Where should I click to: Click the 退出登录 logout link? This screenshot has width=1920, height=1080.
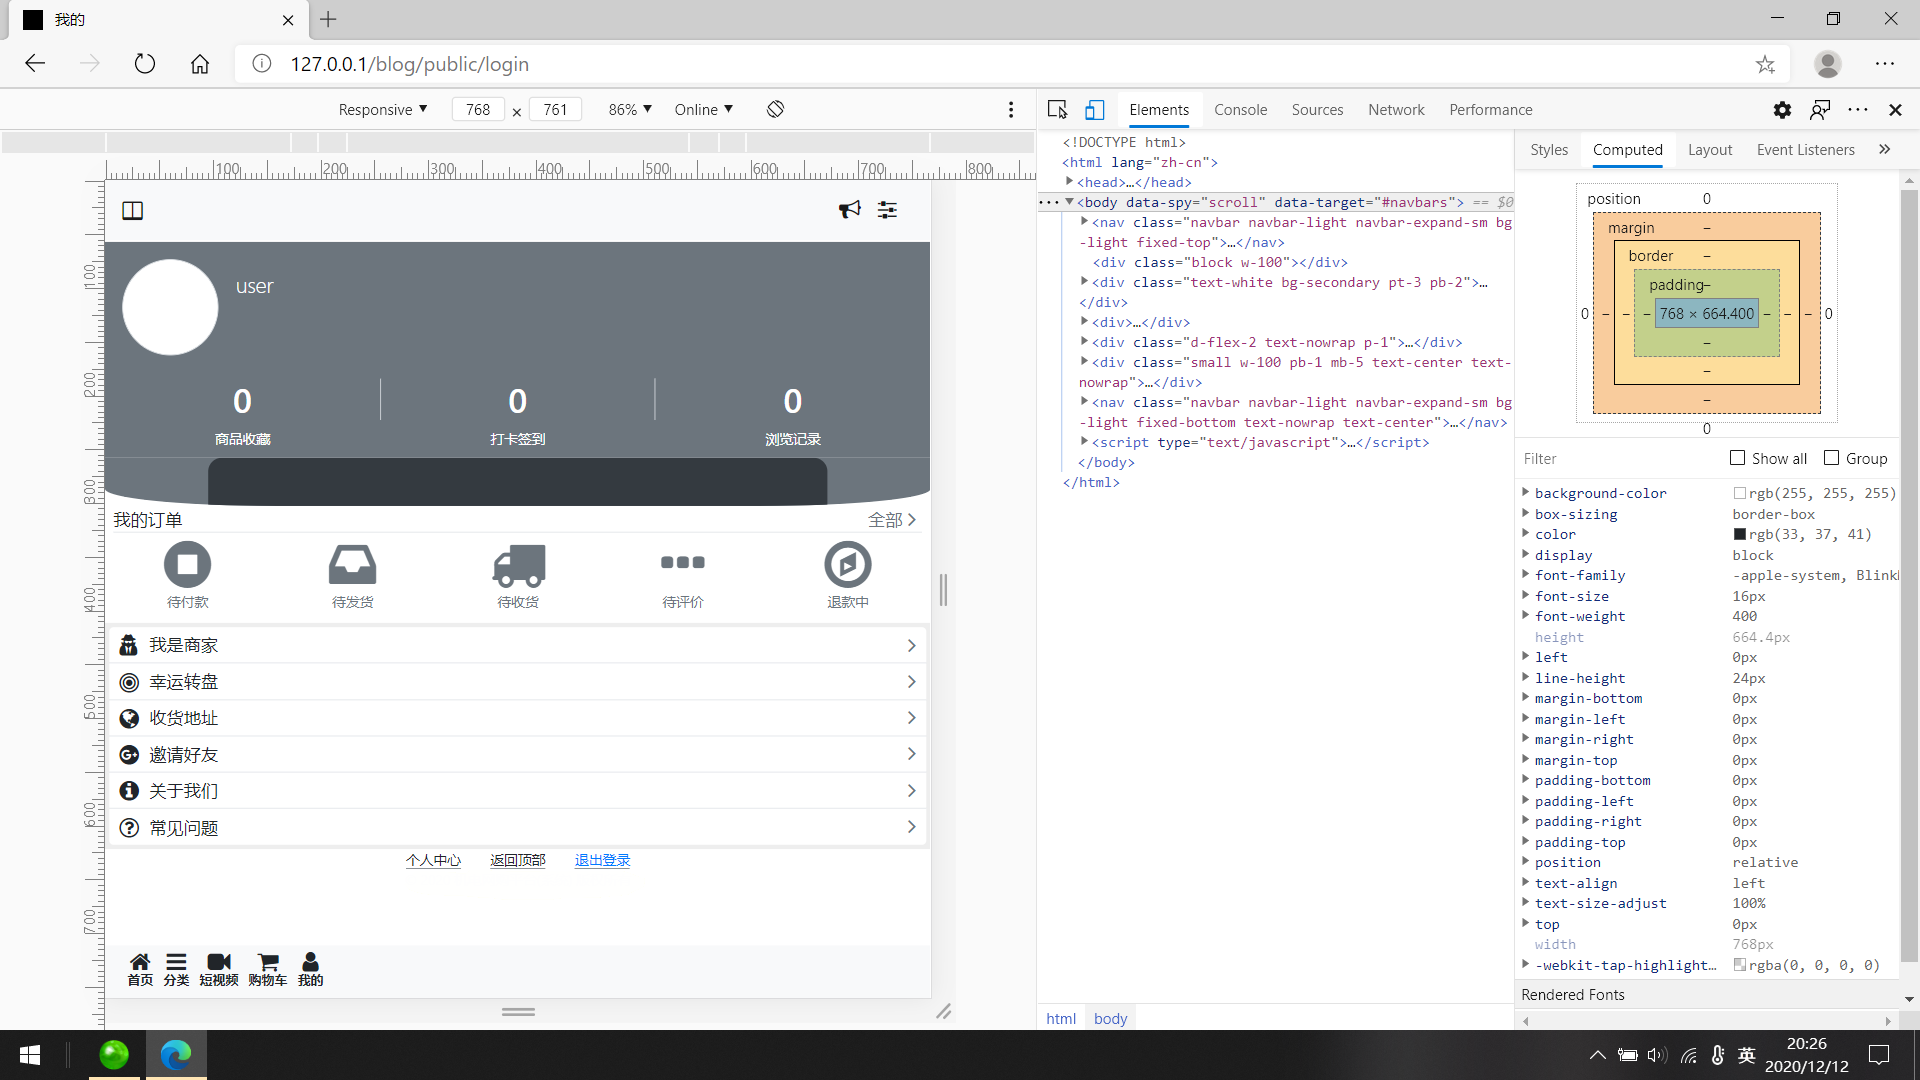(x=602, y=860)
